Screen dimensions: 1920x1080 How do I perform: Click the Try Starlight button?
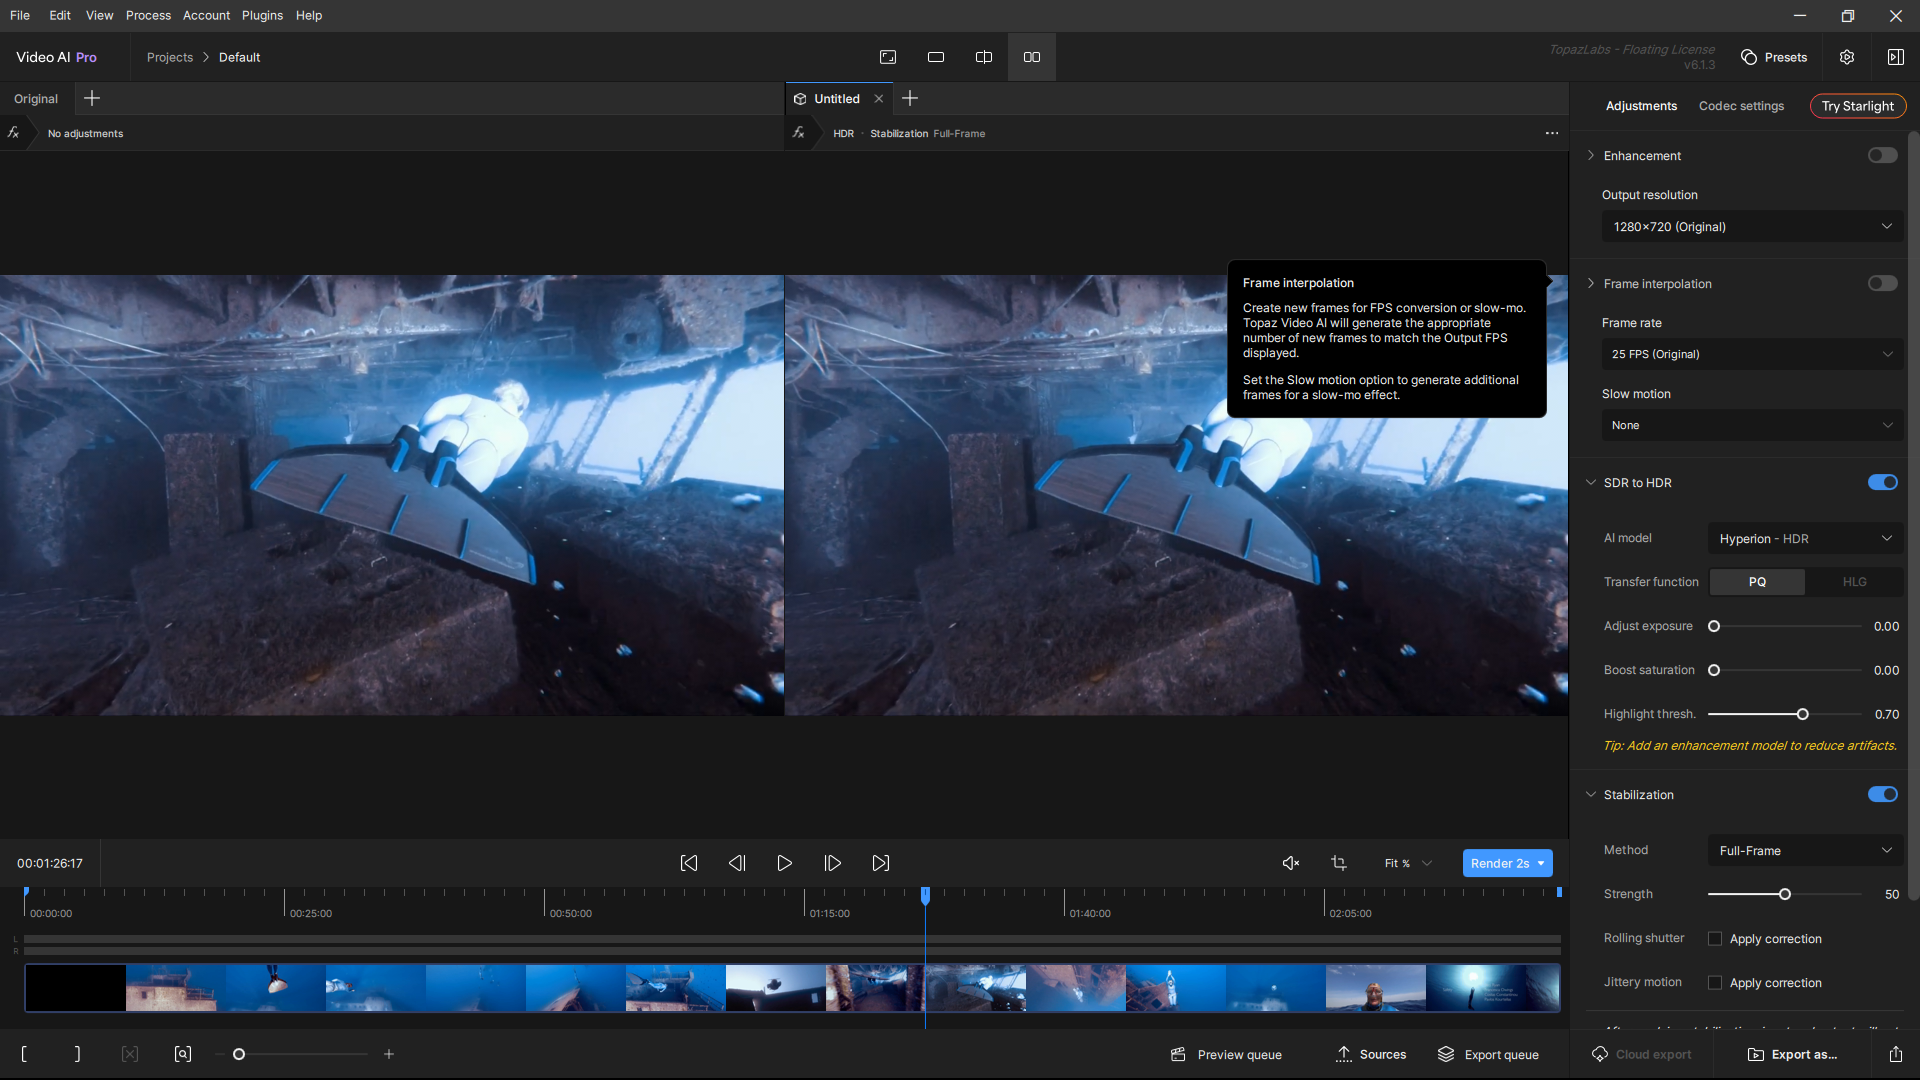[1857, 106]
